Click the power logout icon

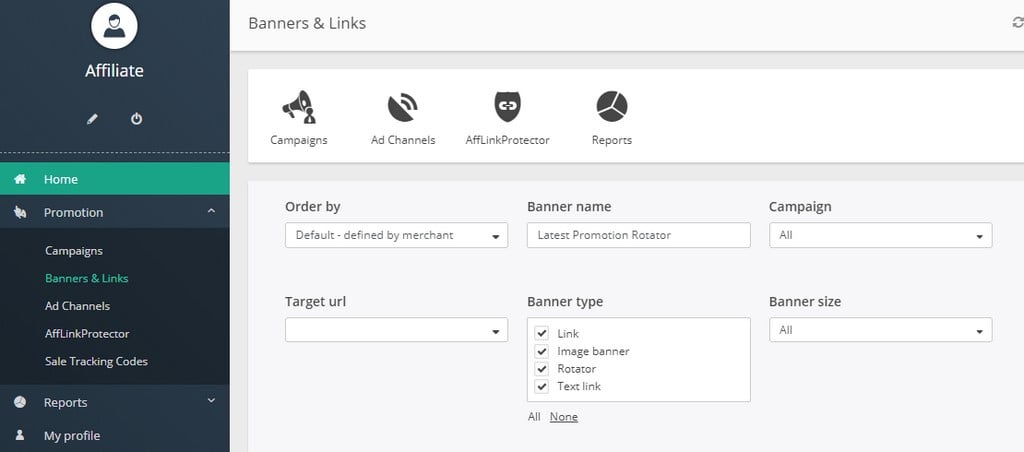[137, 119]
